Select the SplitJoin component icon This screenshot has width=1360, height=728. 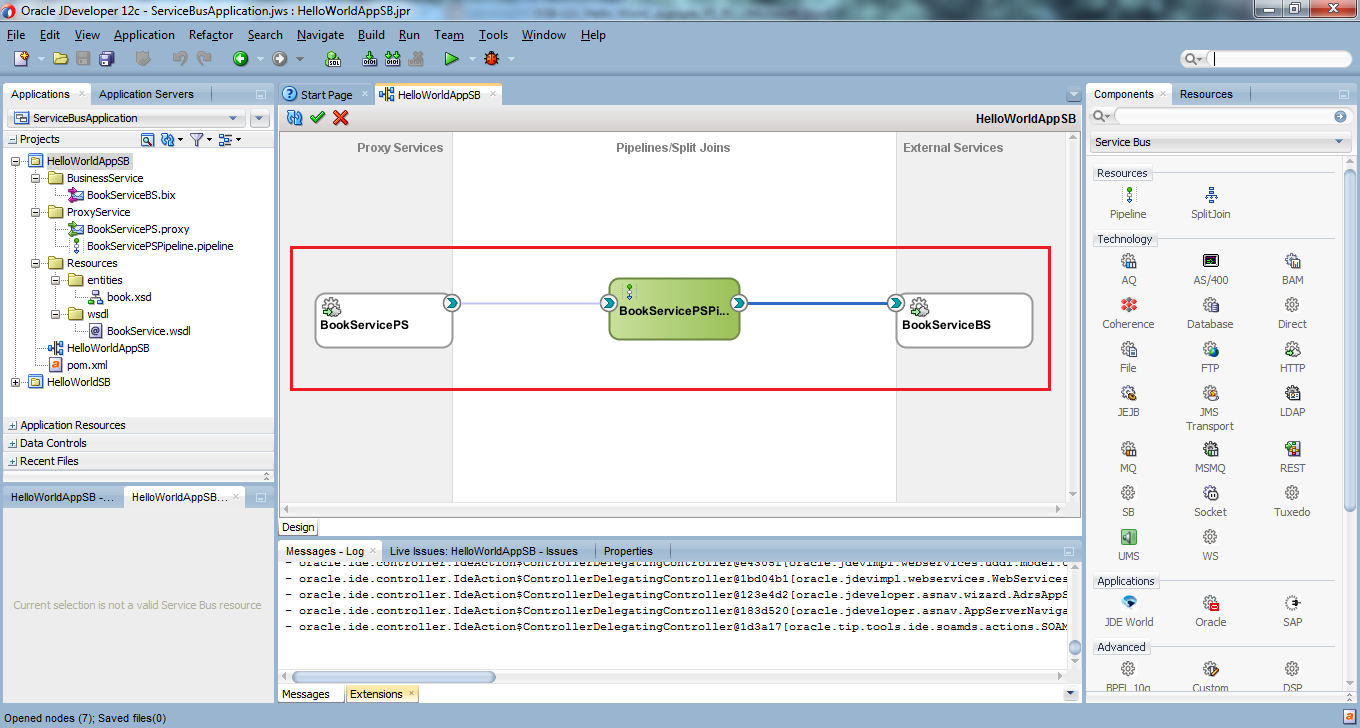[1210, 195]
